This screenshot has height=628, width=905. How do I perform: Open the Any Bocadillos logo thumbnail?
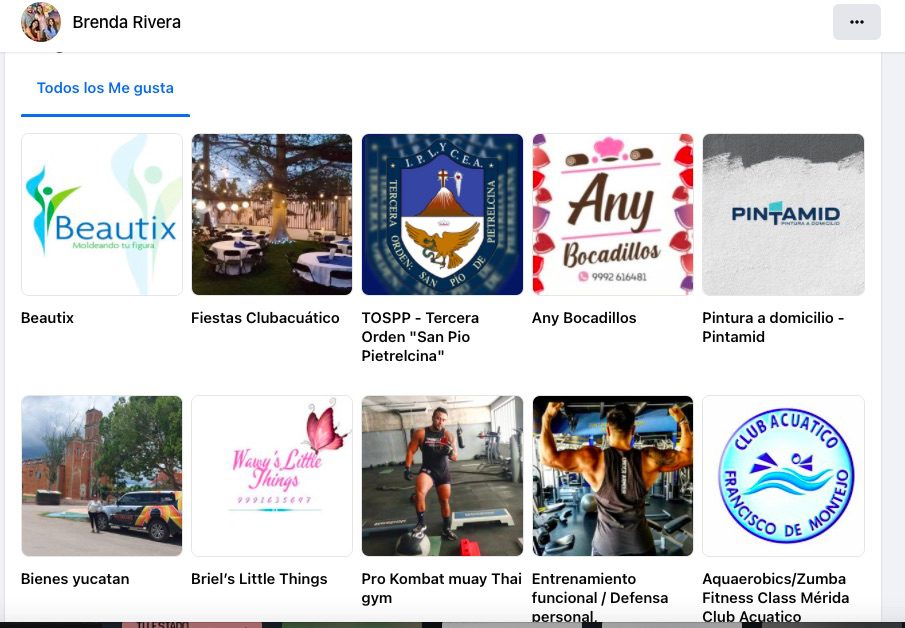(x=612, y=215)
